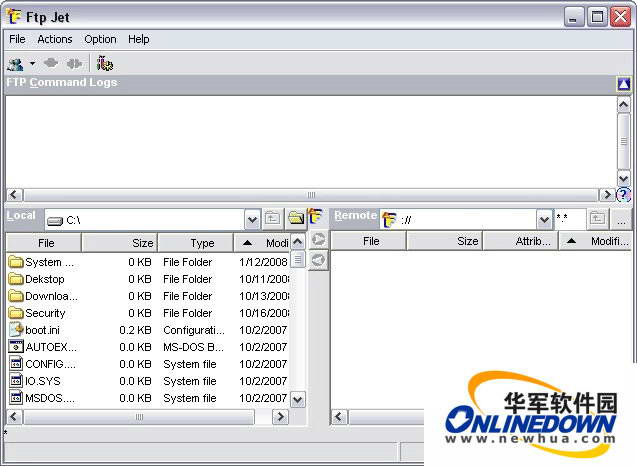637x466 pixels.
Task: Click the local vertical scrollbar thumb
Action: point(298,259)
